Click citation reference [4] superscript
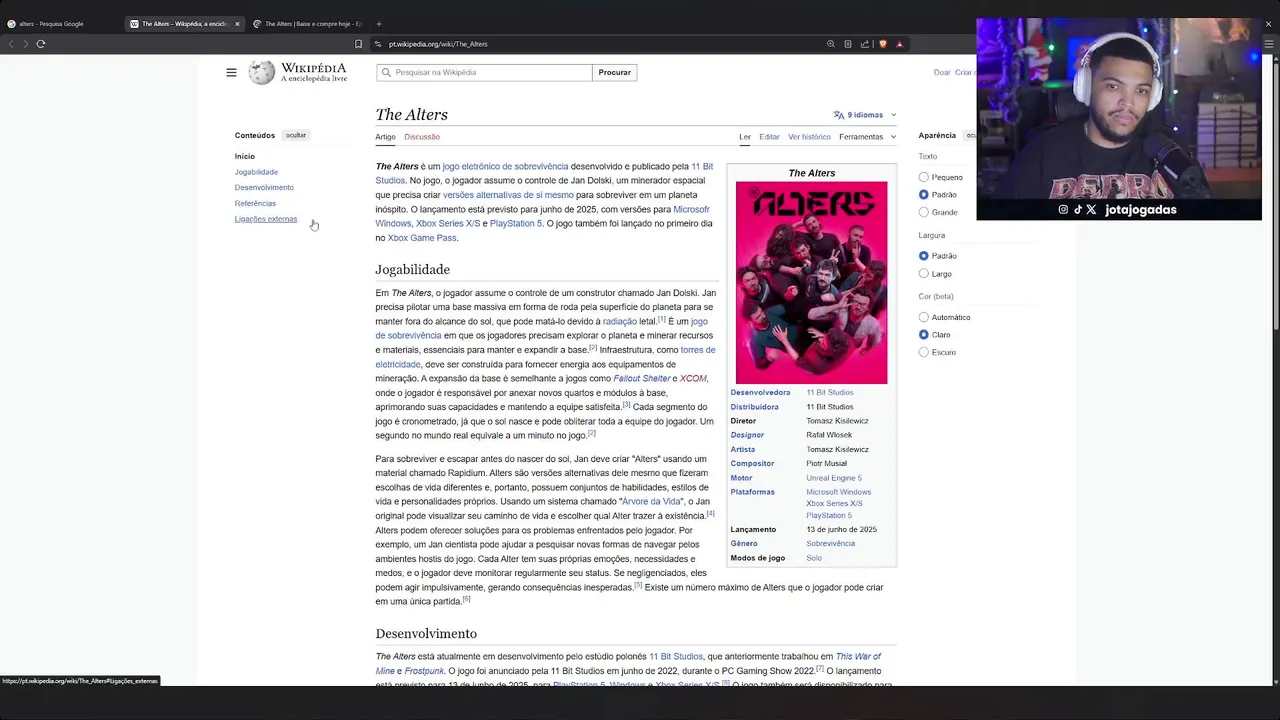Image resolution: width=1280 pixels, height=720 pixels. pyautogui.click(x=710, y=513)
